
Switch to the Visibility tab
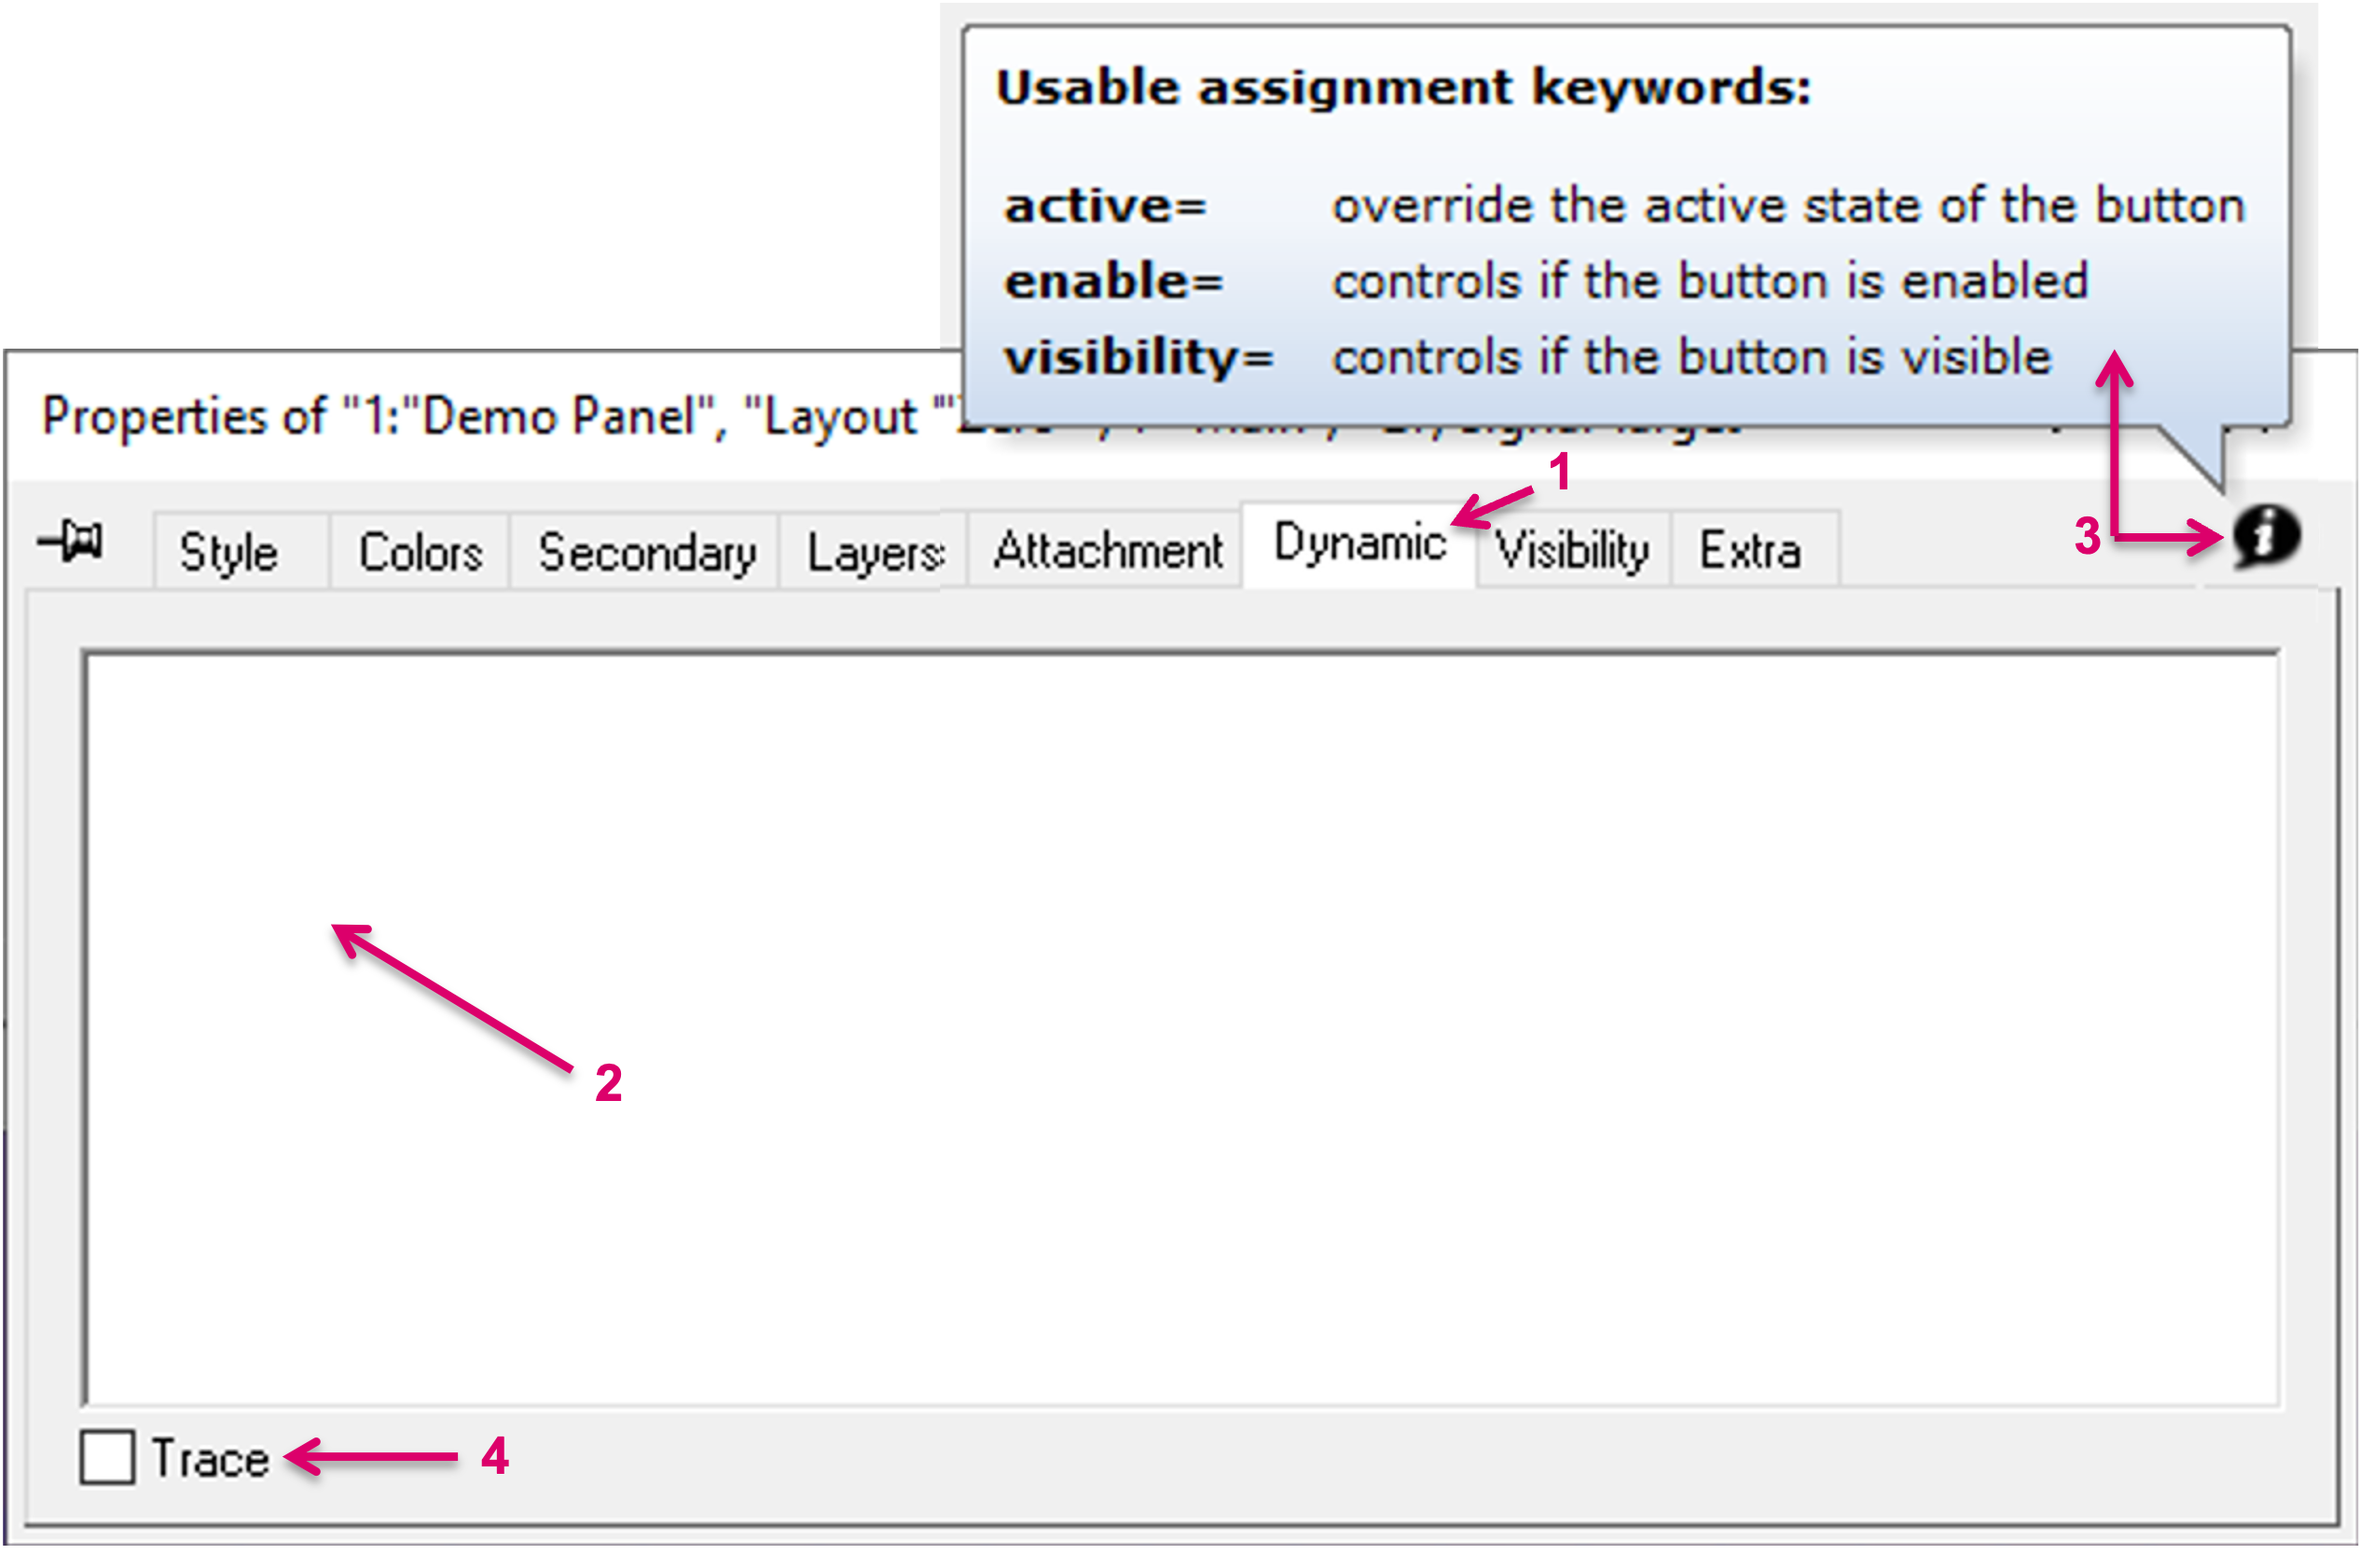[1573, 550]
